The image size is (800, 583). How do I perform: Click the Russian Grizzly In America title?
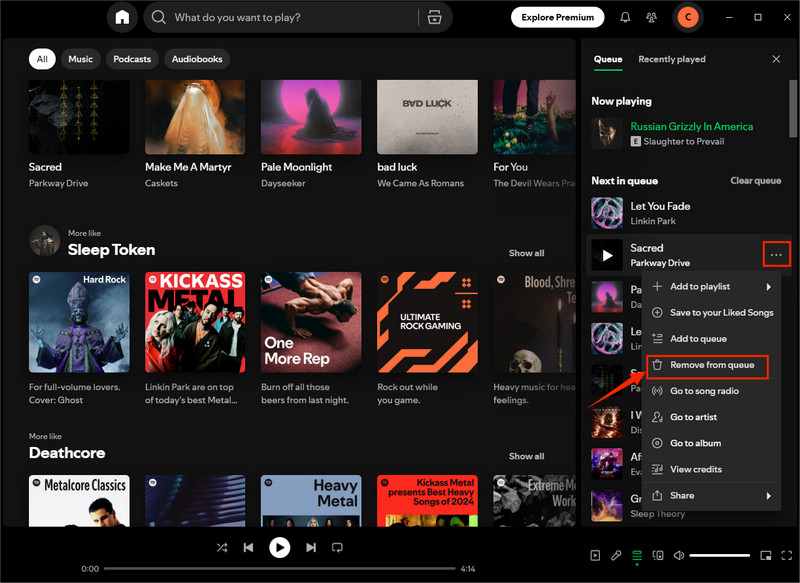point(691,126)
